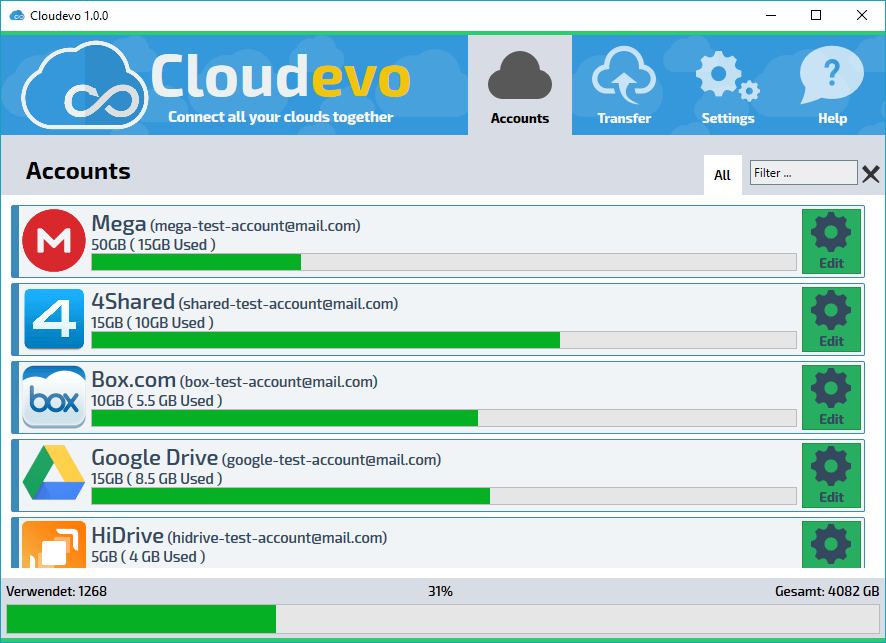Click the red Mega logo icon

pyautogui.click(x=54, y=241)
